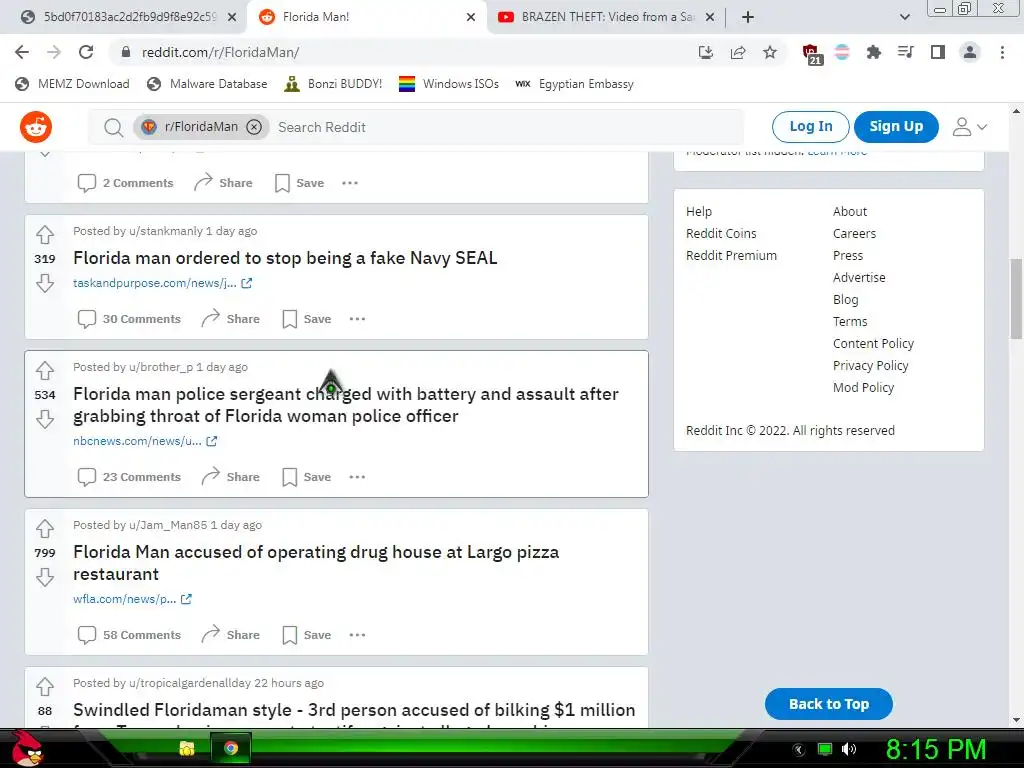
Task: Open the wfla.com article link
Action: [133, 599]
